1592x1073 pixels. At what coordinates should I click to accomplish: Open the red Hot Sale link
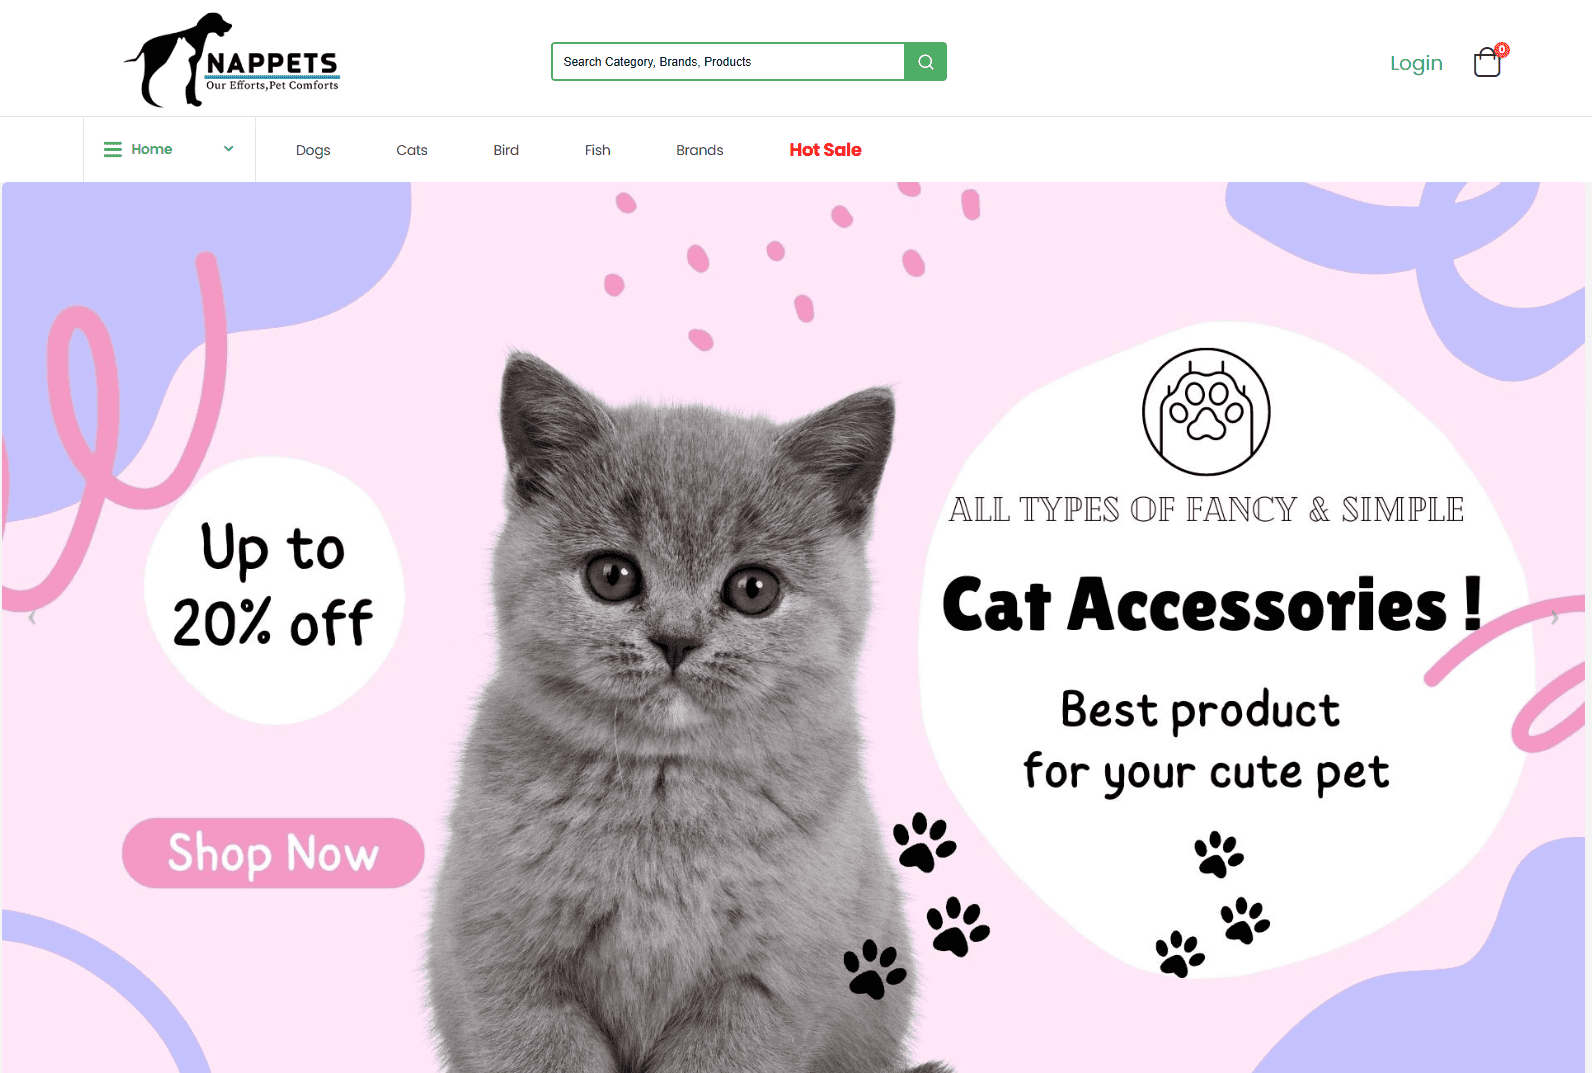click(x=825, y=150)
